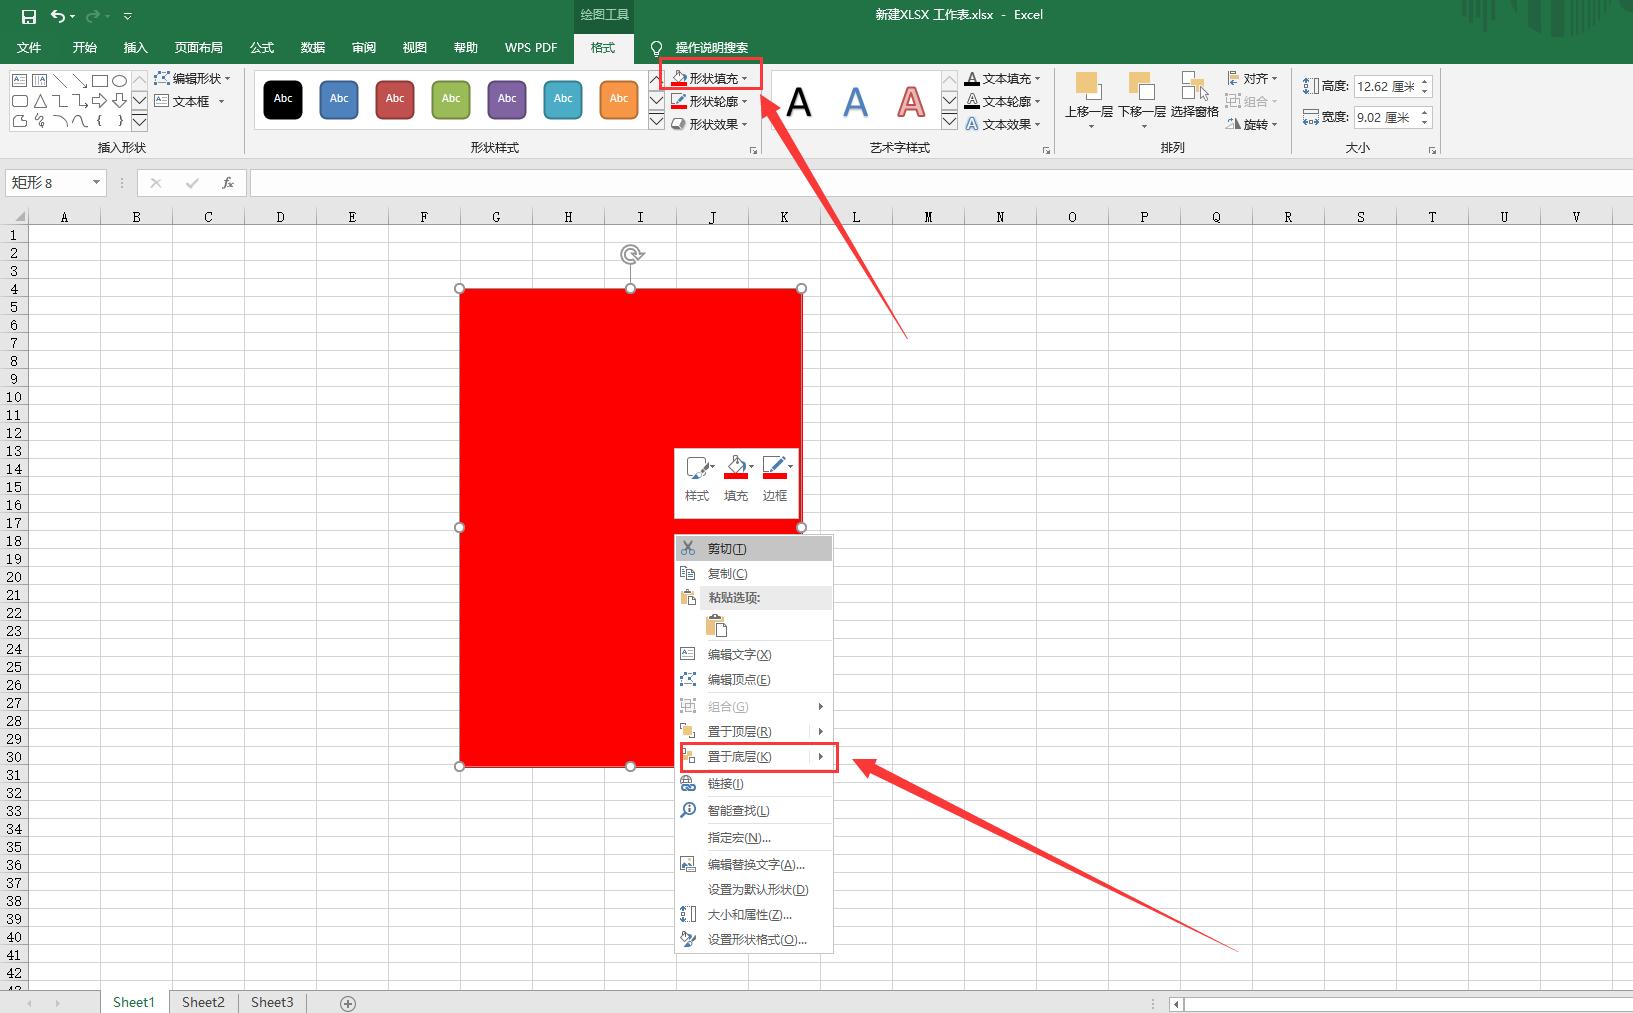The width and height of the screenshot is (1633, 1013).
Task: Click Set as Default Shape (设置为默认形状)
Action: tap(757, 889)
